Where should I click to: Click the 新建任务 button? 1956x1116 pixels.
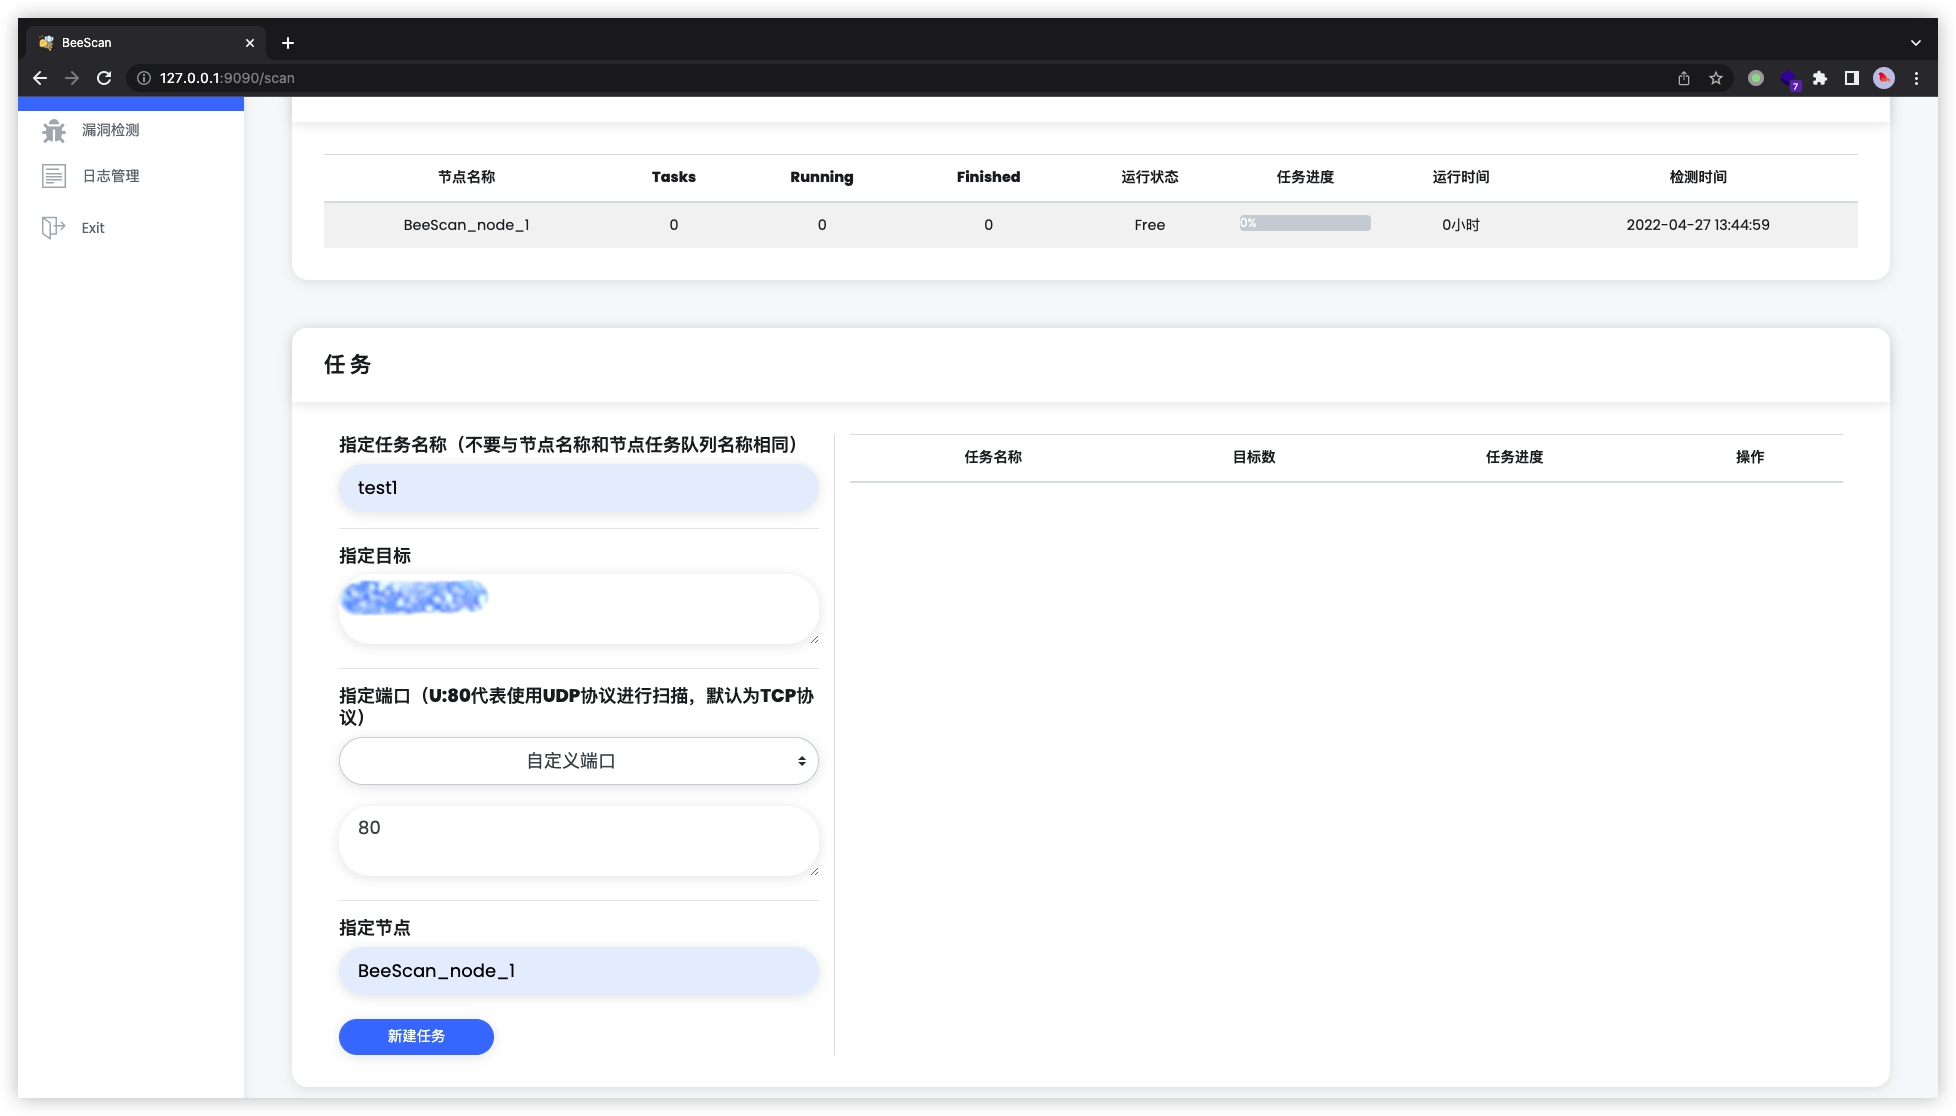(416, 1036)
